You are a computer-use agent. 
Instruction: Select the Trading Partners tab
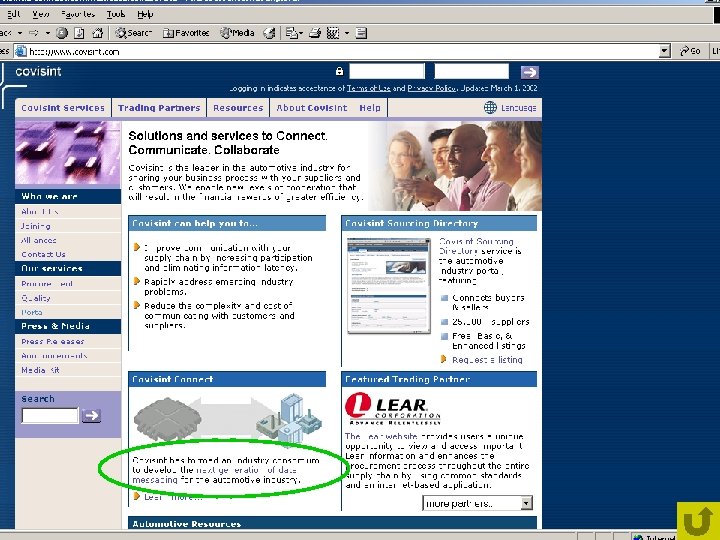pyautogui.click(x=159, y=108)
